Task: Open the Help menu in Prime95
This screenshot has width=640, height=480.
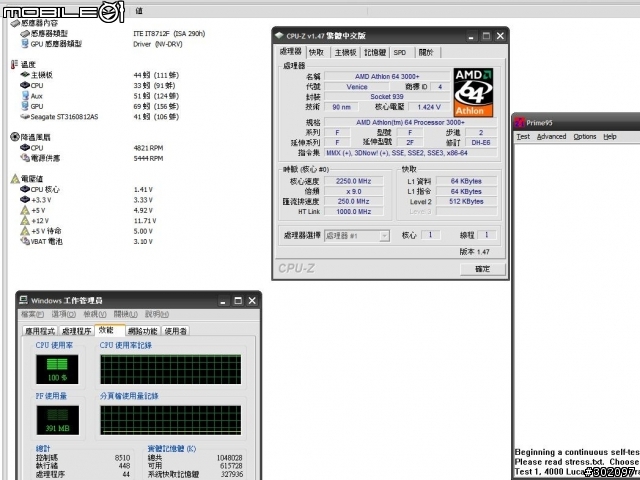Action: [x=610, y=137]
